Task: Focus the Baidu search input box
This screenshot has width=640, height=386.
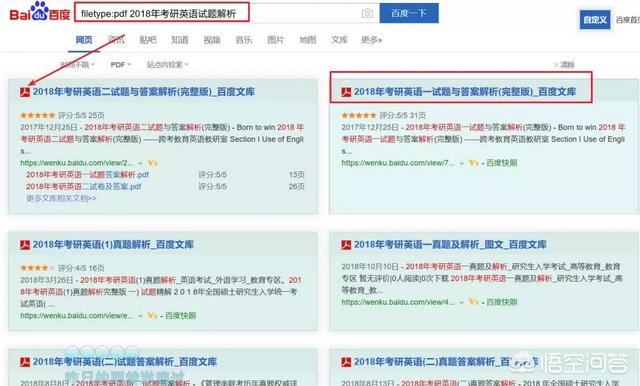Action: (227, 13)
